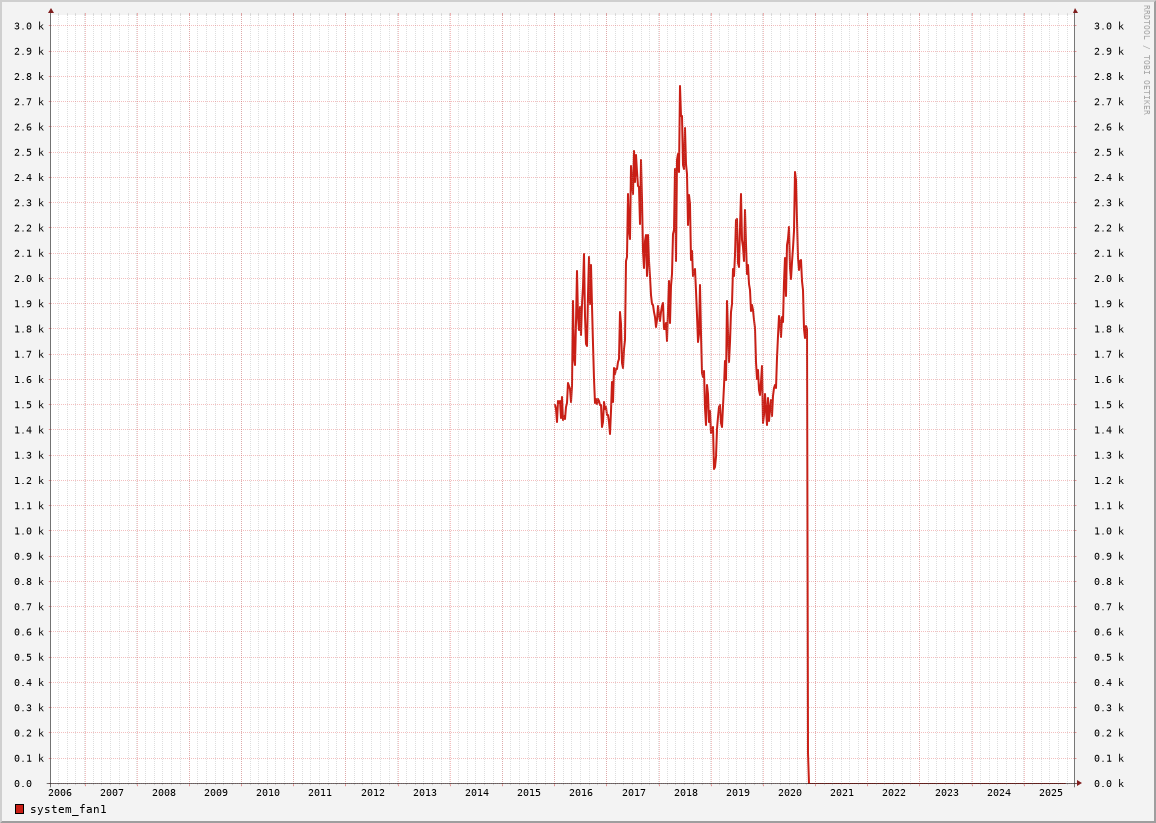Click the red system_fan1 legend color swatch
The height and width of the screenshot is (823, 1156).
(19, 809)
